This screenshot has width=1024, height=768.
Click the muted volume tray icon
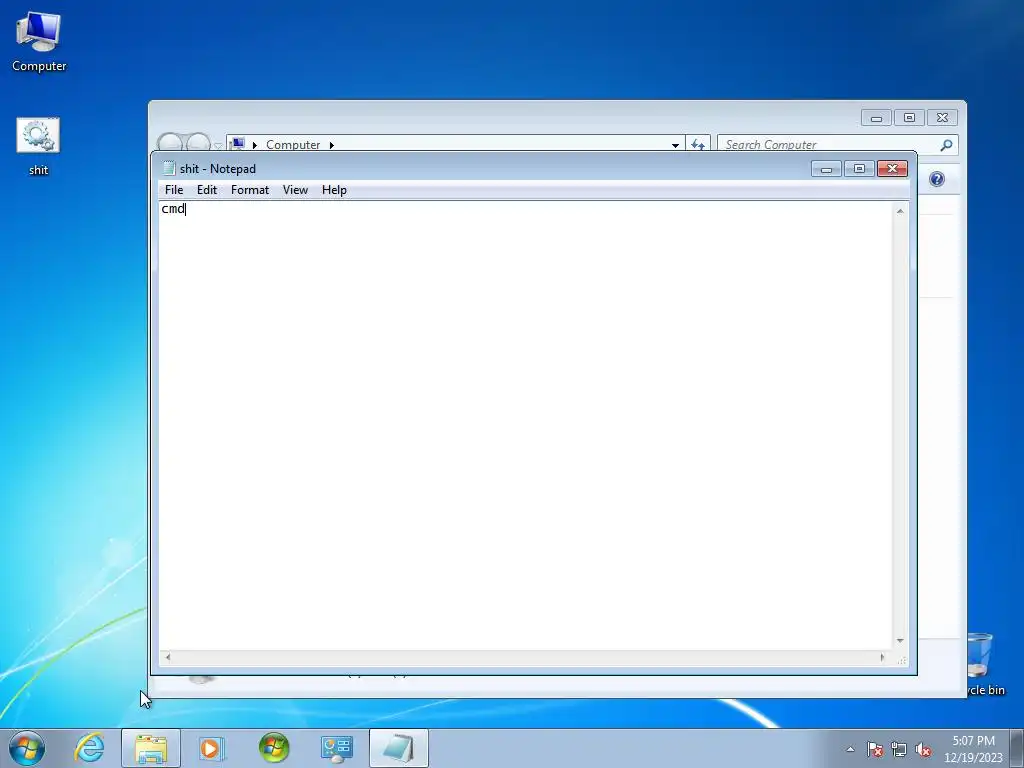pyautogui.click(x=923, y=749)
